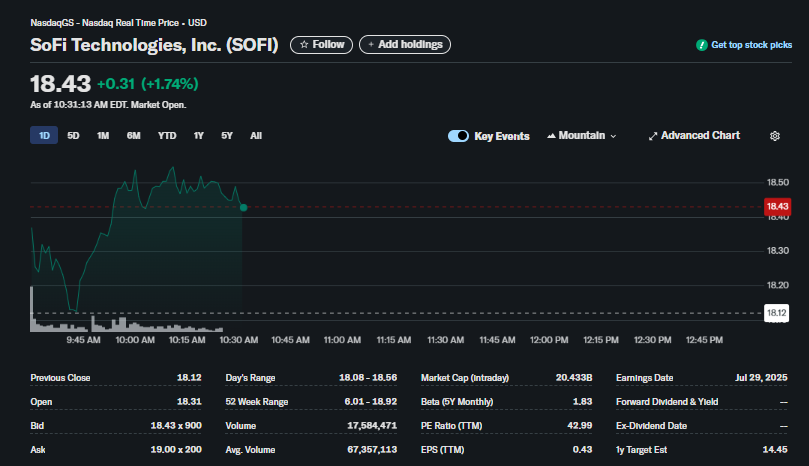Open the Mountain chart type dropdown
The width and height of the screenshot is (809, 466).
click(581, 136)
